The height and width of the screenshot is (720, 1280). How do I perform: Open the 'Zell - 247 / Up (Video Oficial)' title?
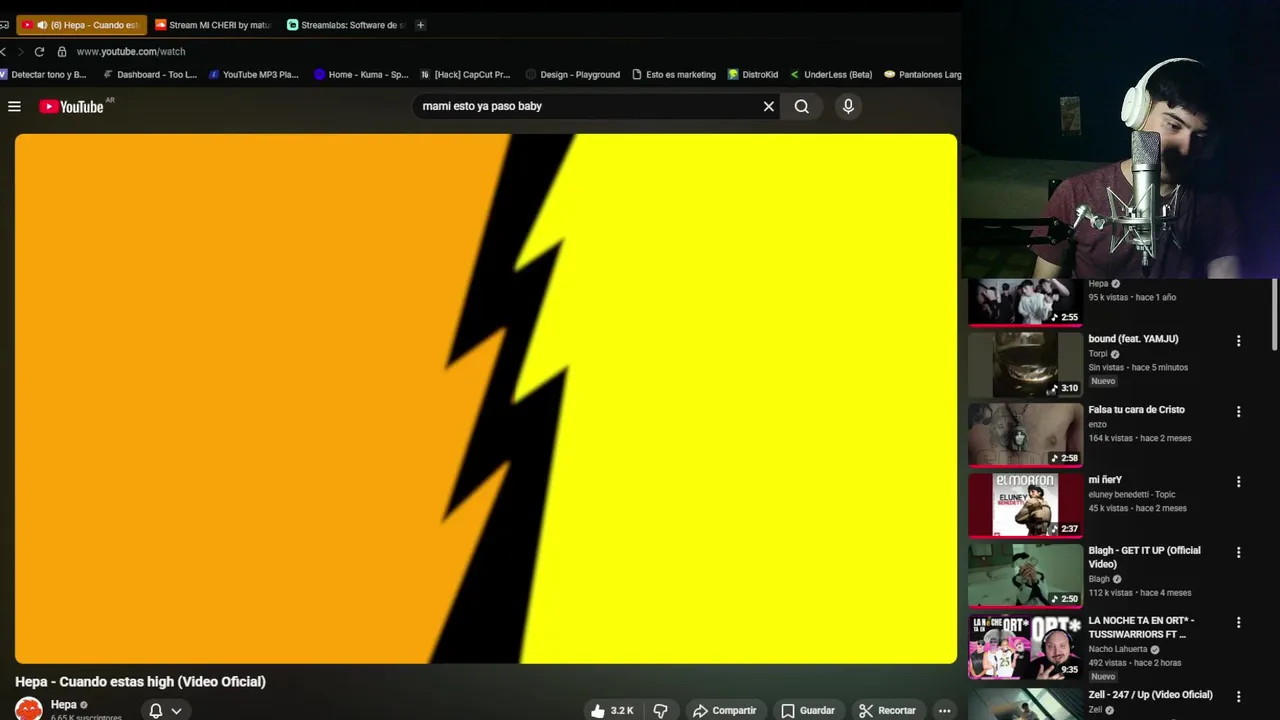coord(1150,695)
